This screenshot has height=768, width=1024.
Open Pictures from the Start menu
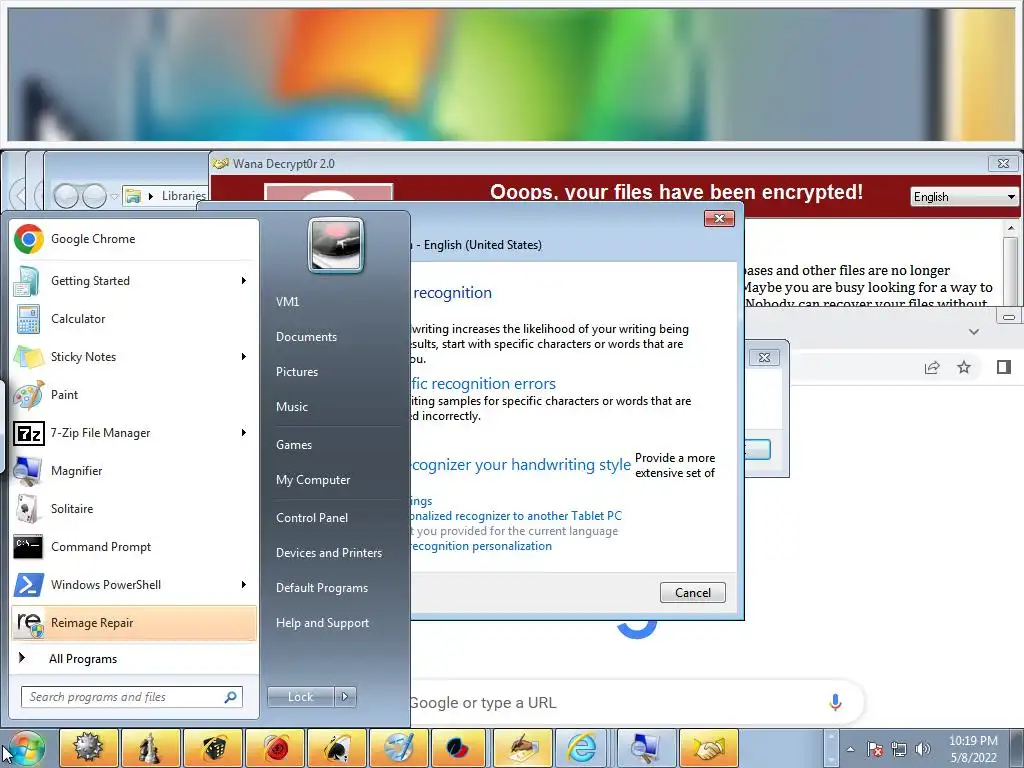coord(297,372)
